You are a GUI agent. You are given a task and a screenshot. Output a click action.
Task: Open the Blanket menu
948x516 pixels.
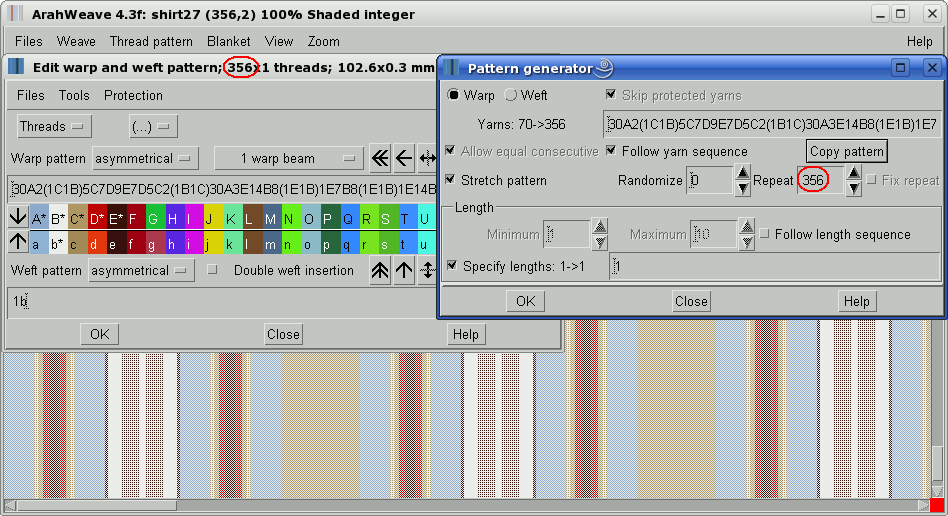229,41
